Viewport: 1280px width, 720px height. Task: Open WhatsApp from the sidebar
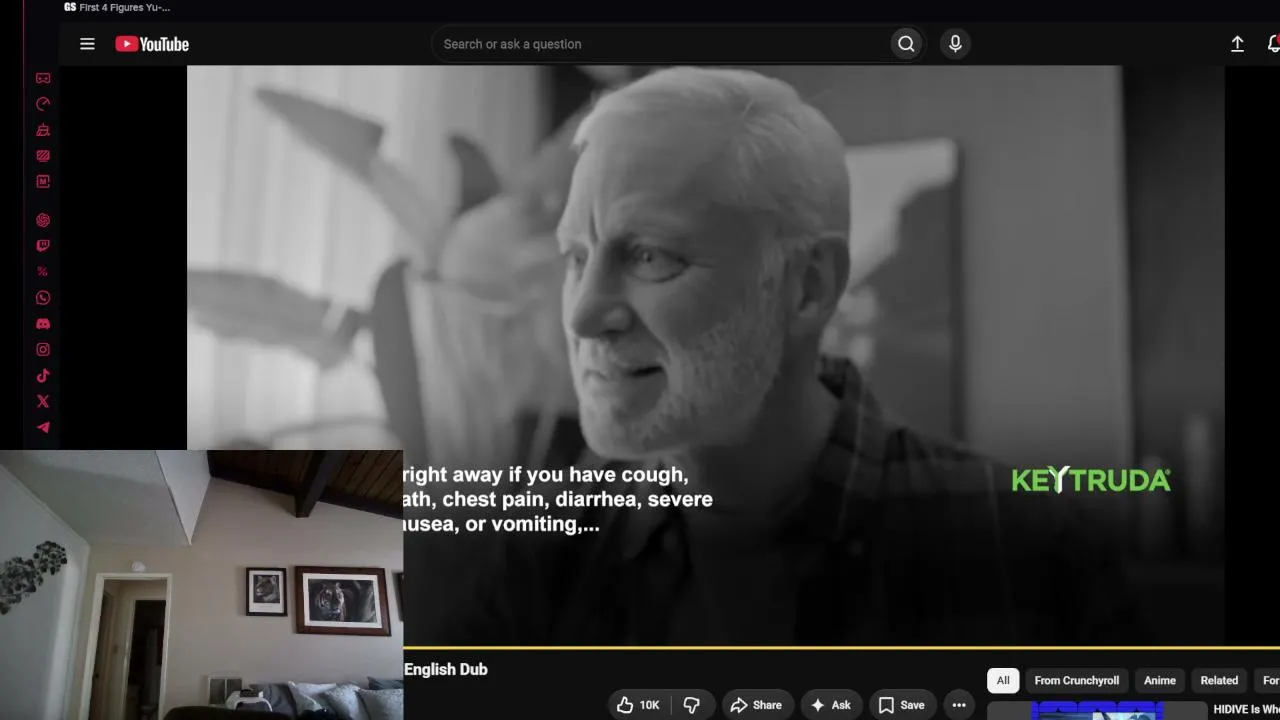tap(43, 298)
